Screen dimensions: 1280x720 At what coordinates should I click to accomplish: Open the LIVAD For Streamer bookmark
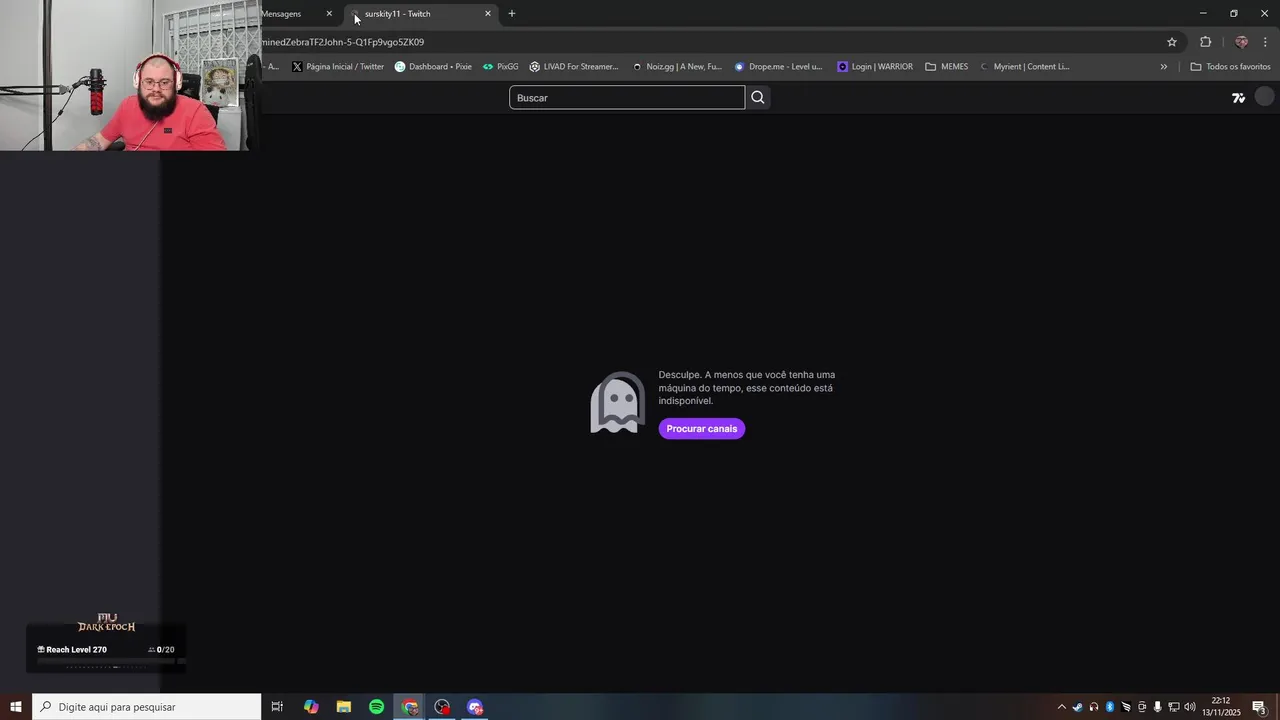coord(574,67)
